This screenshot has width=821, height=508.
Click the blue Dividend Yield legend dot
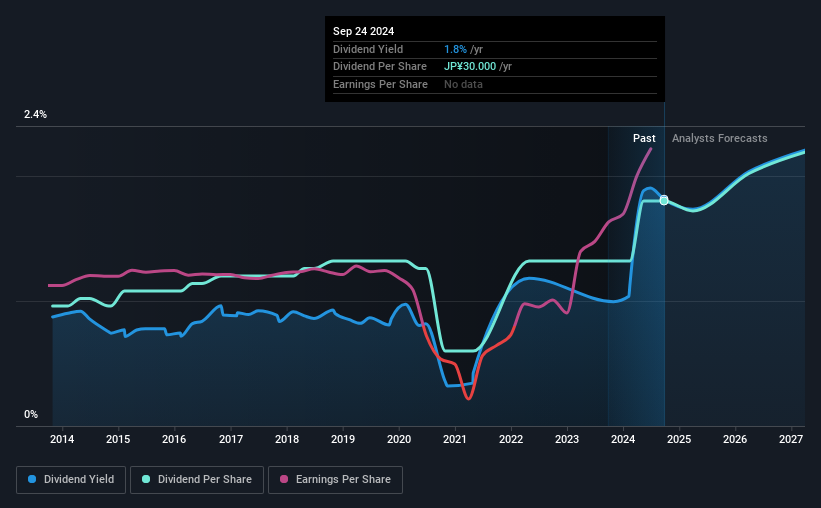32,479
